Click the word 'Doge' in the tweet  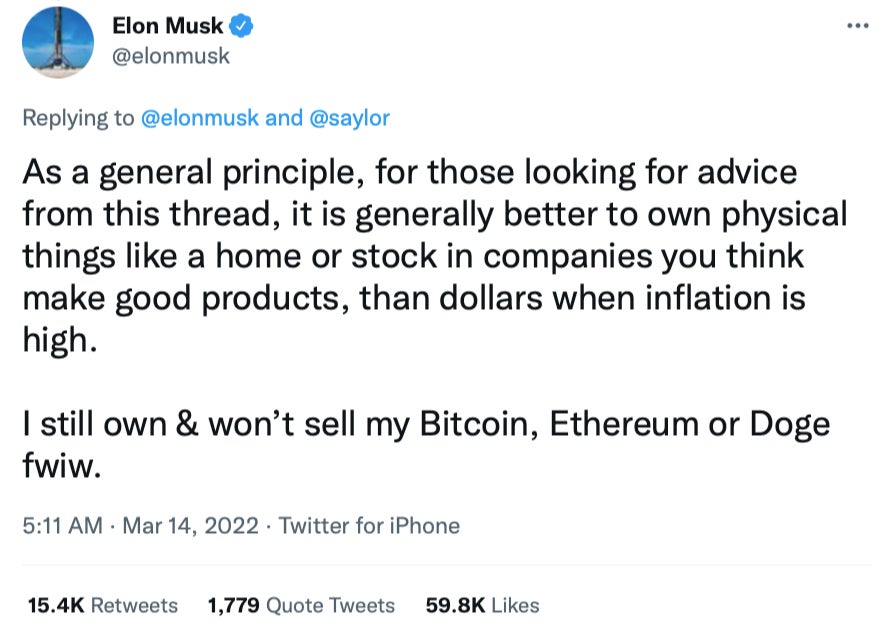791,424
